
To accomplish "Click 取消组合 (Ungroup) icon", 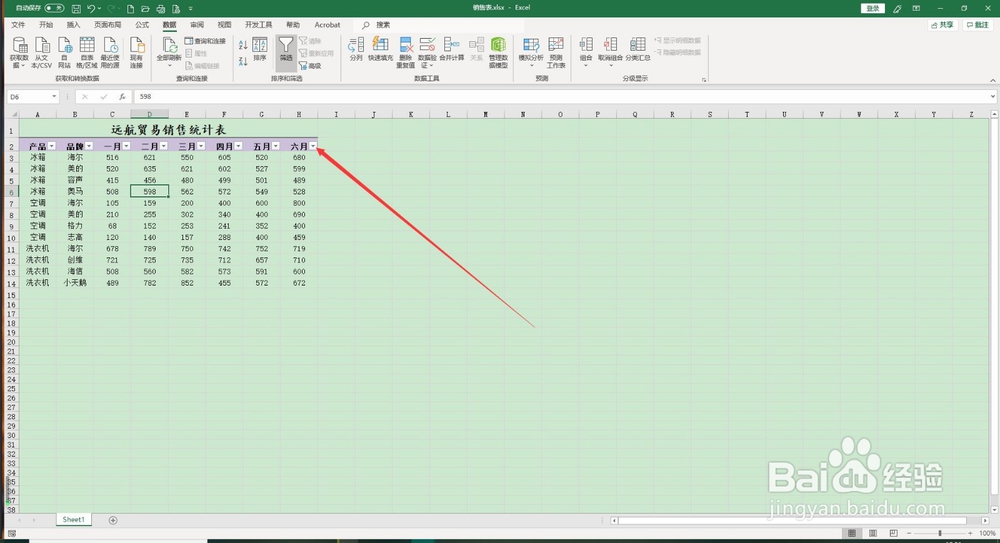I will click(x=610, y=52).
